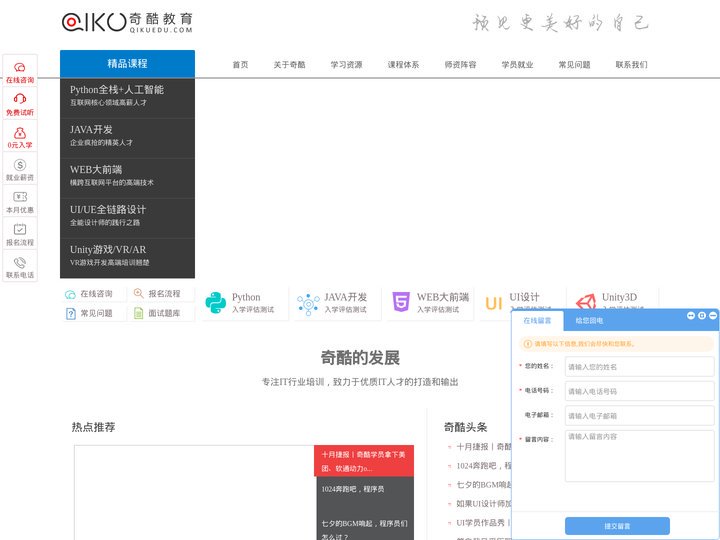Screen dimensions: 720x540
Task: Click the Python logo icon
Action: 215,303
